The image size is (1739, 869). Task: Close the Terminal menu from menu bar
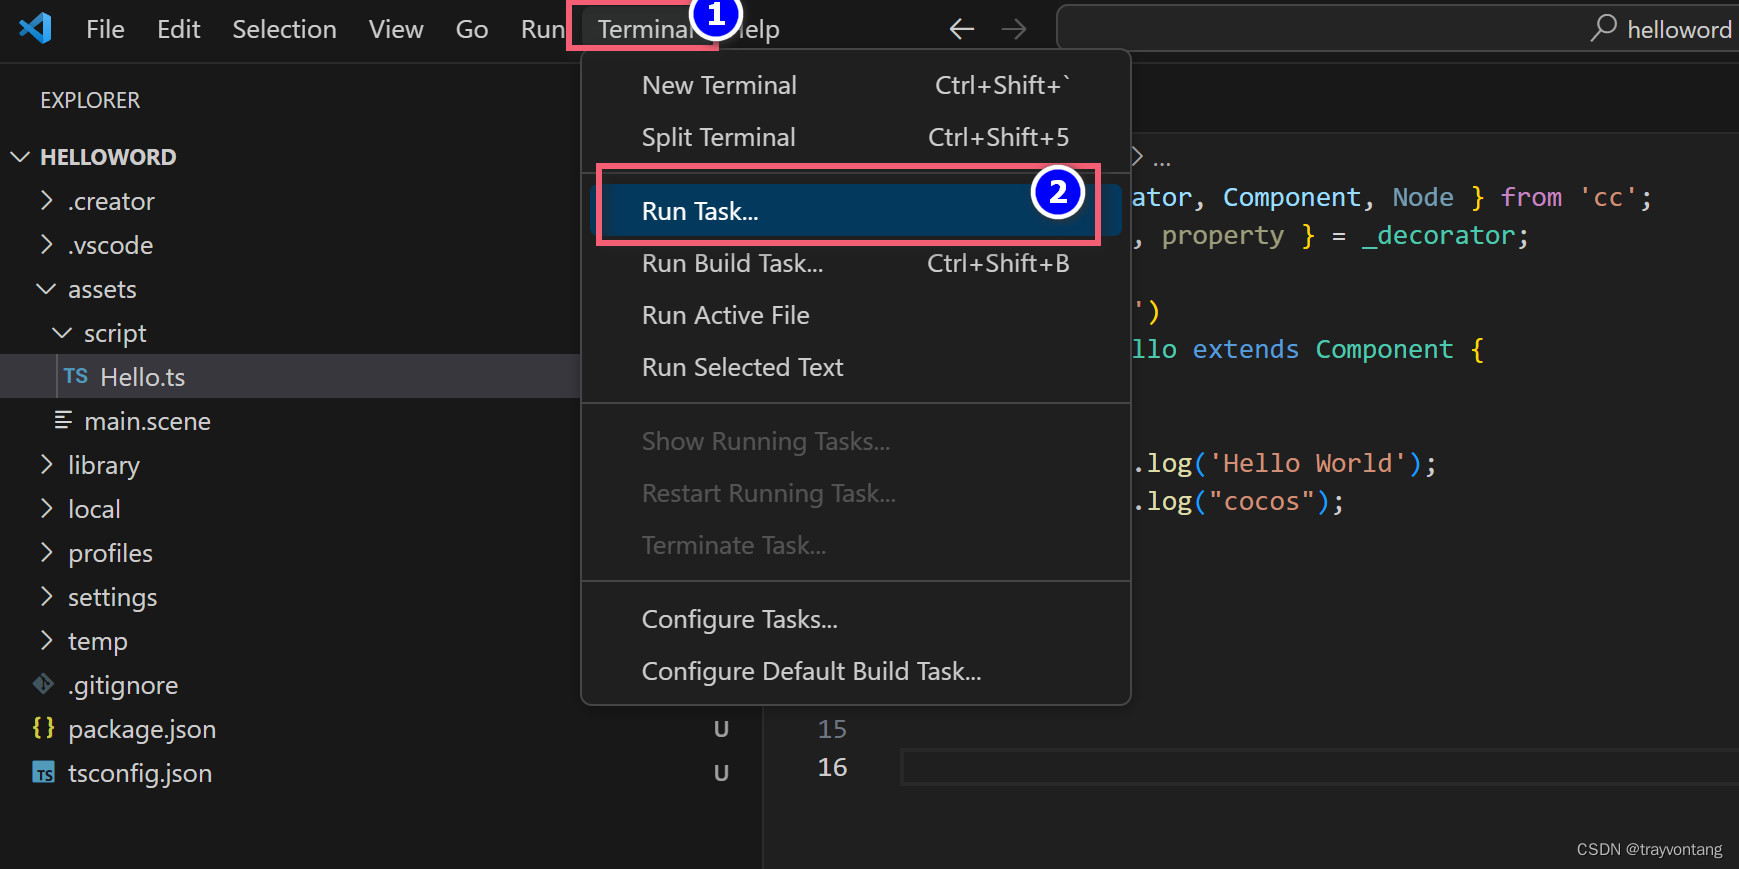645,29
